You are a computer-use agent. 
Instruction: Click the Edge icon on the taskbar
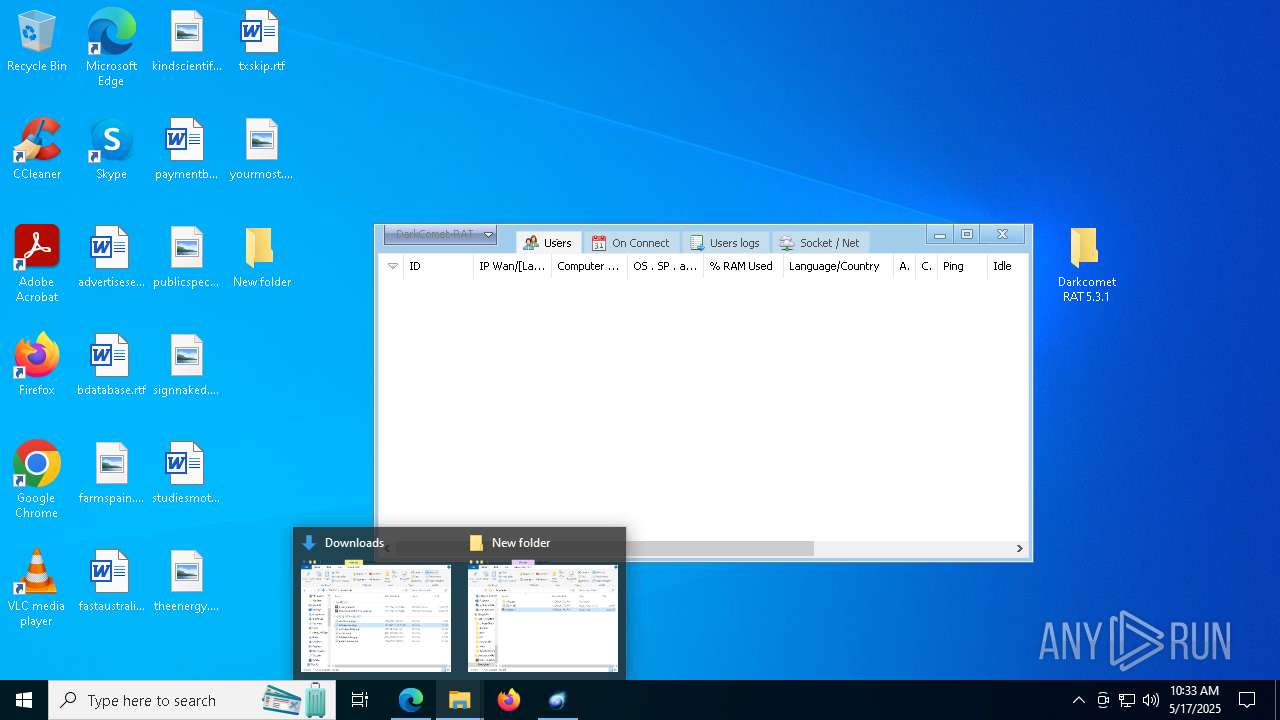tap(411, 700)
